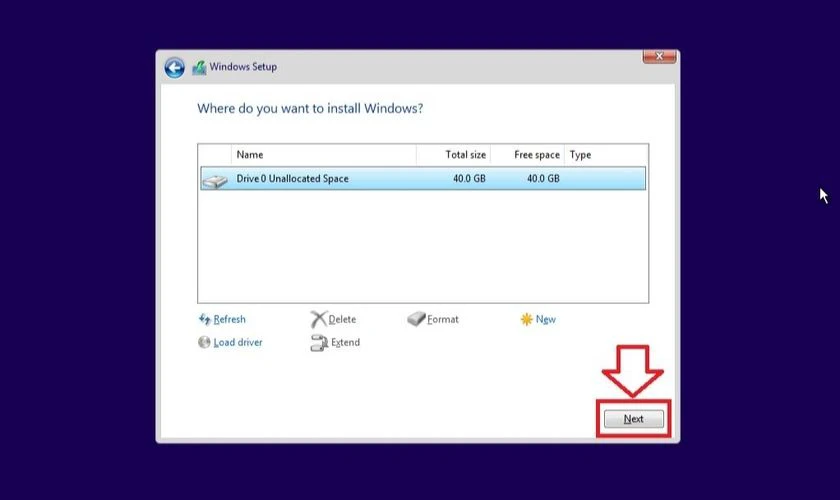Click the Windows Setup title text

[x=243, y=67]
